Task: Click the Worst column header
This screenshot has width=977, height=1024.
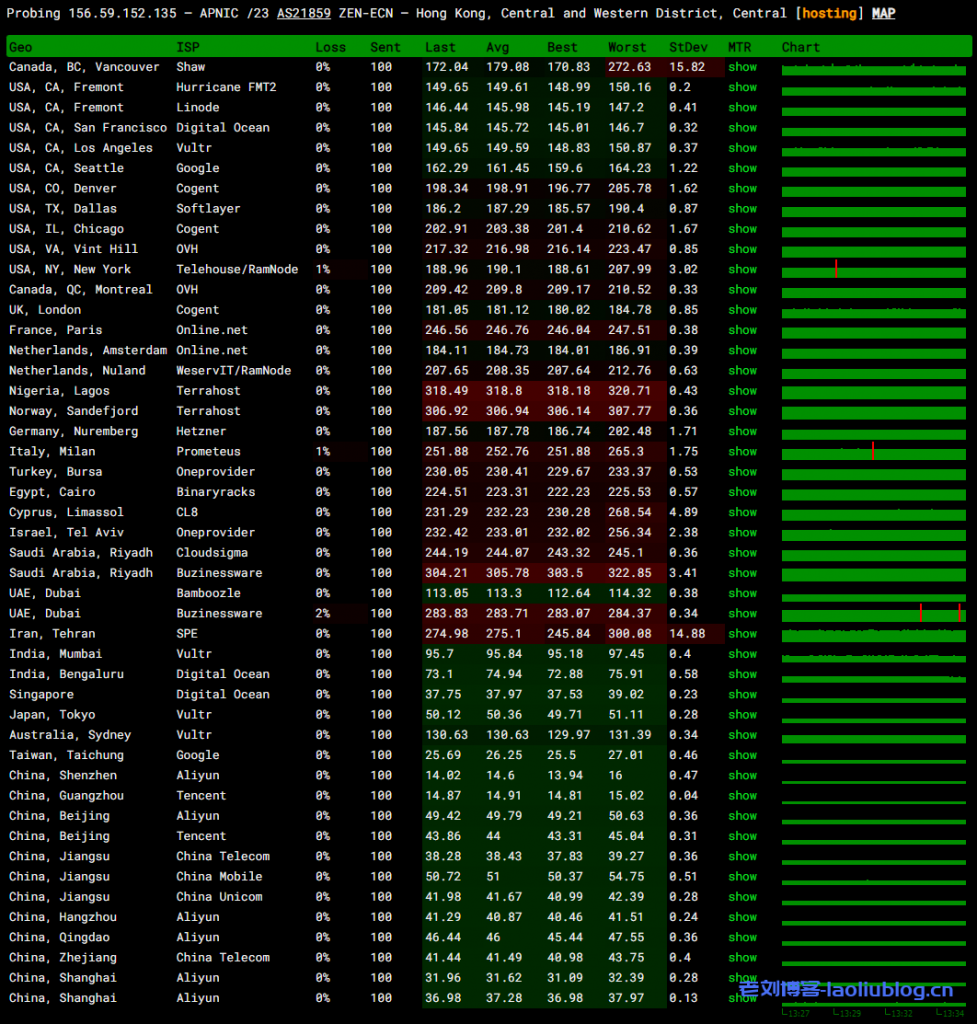Action: click(627, 47)
